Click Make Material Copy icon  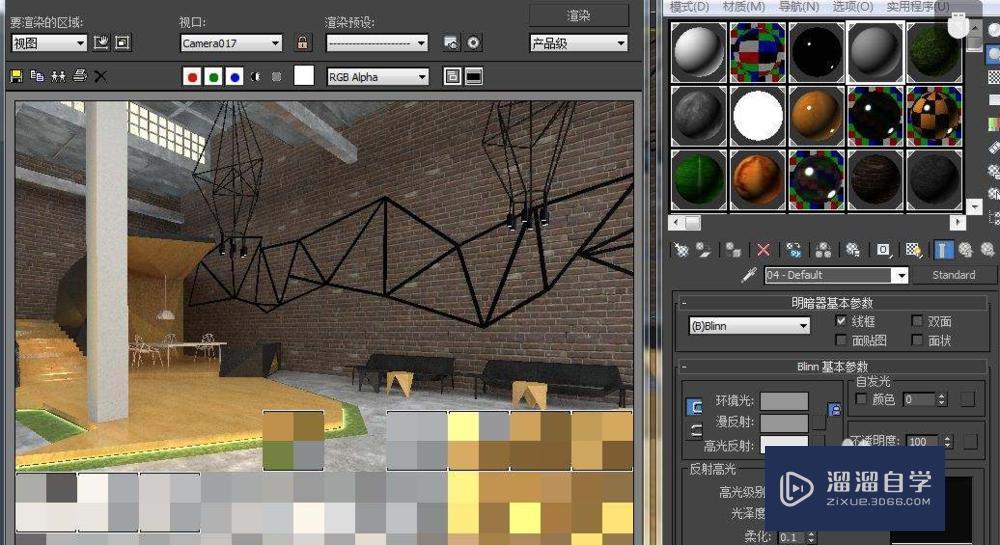tap(793, 250)
